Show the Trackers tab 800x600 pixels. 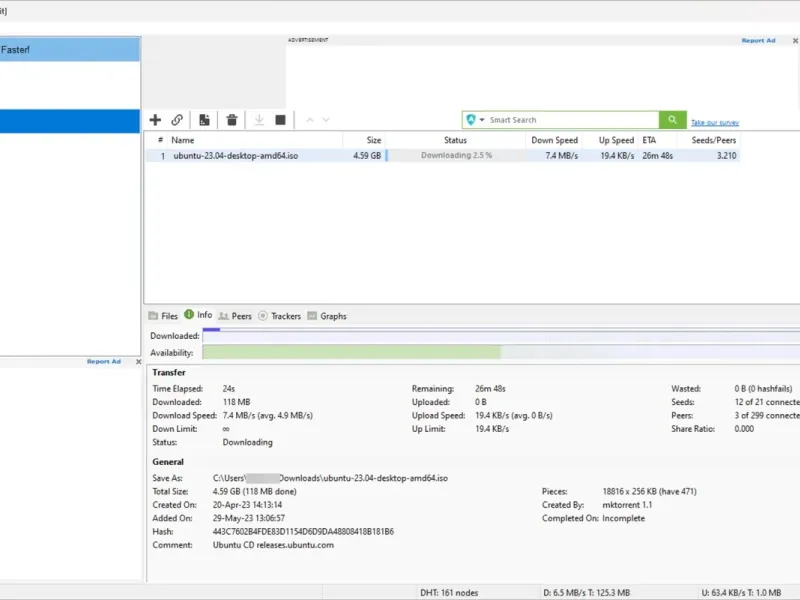280,316
